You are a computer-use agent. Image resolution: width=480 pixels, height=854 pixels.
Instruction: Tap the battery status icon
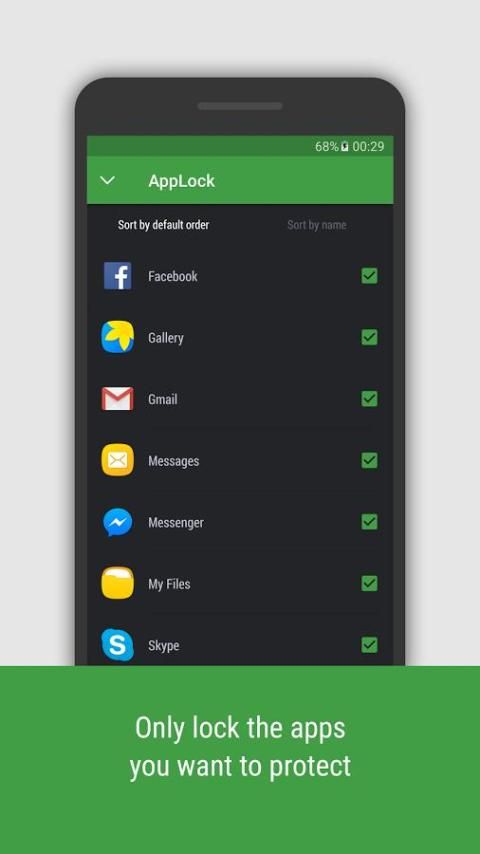coord(345,147)
